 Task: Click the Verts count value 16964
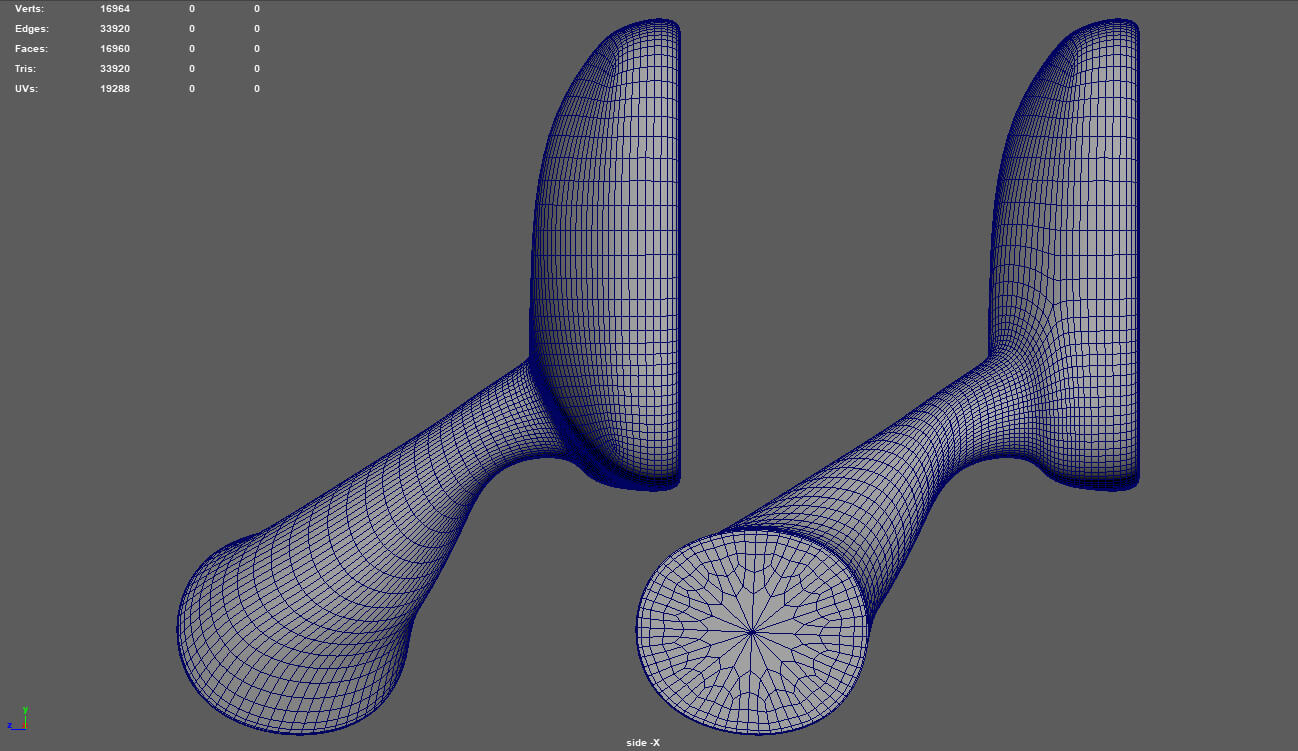click(115, 9)
